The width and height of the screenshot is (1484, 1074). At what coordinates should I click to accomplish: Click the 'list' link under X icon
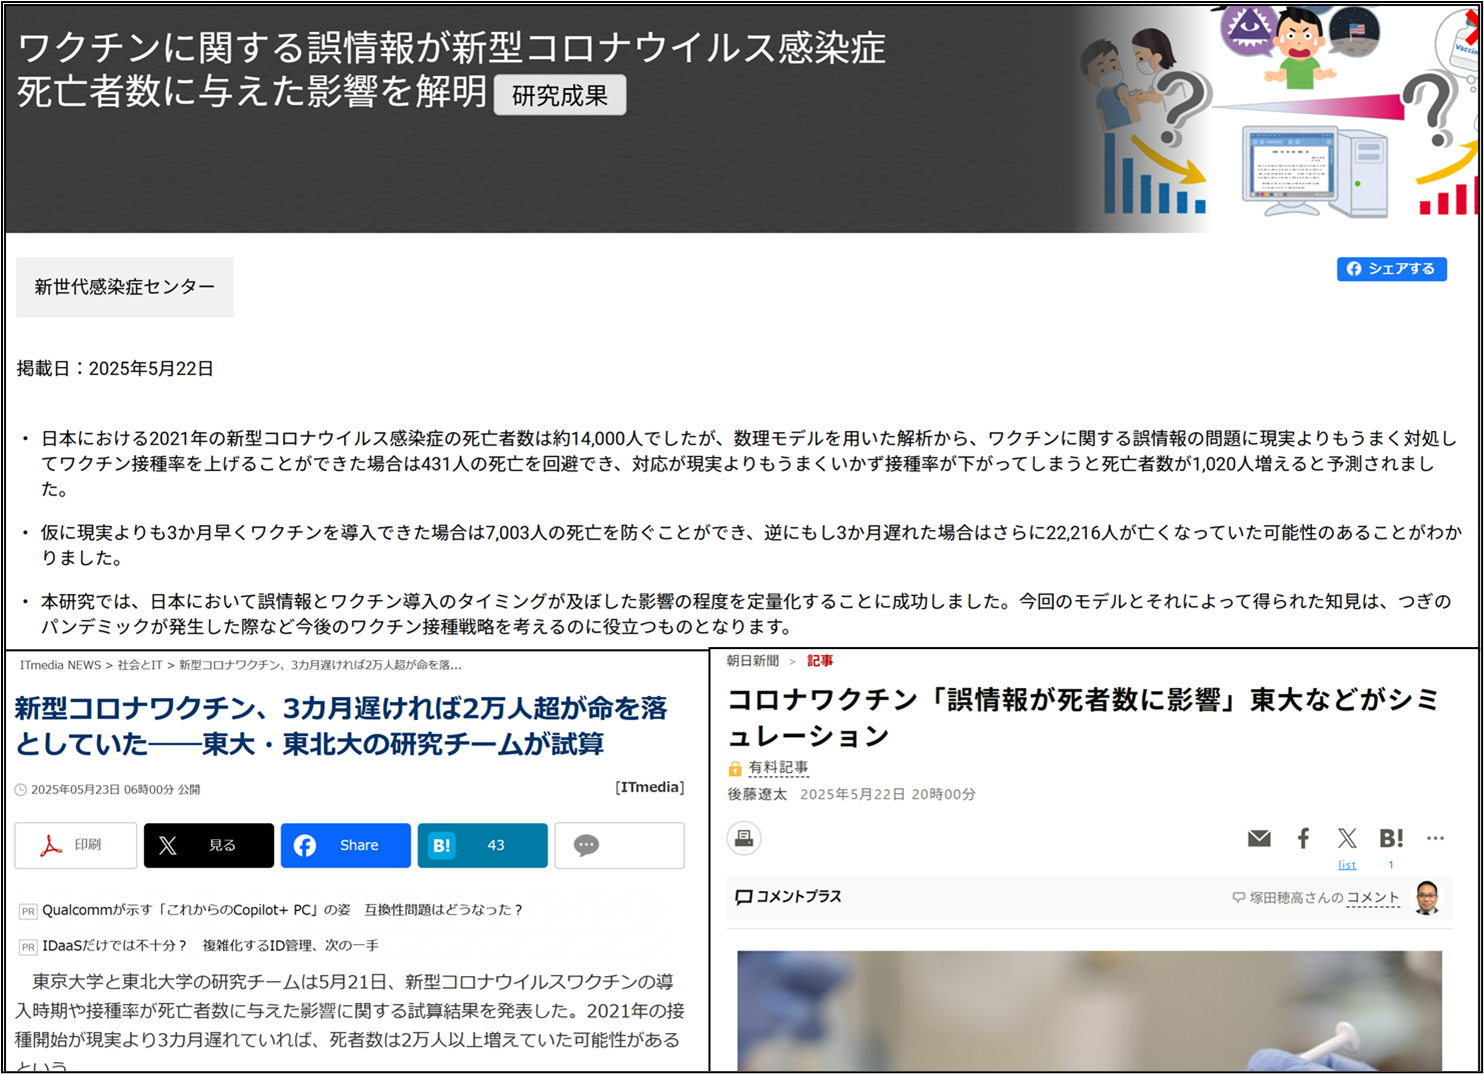pyautogui.click(x=1347, y=865)
